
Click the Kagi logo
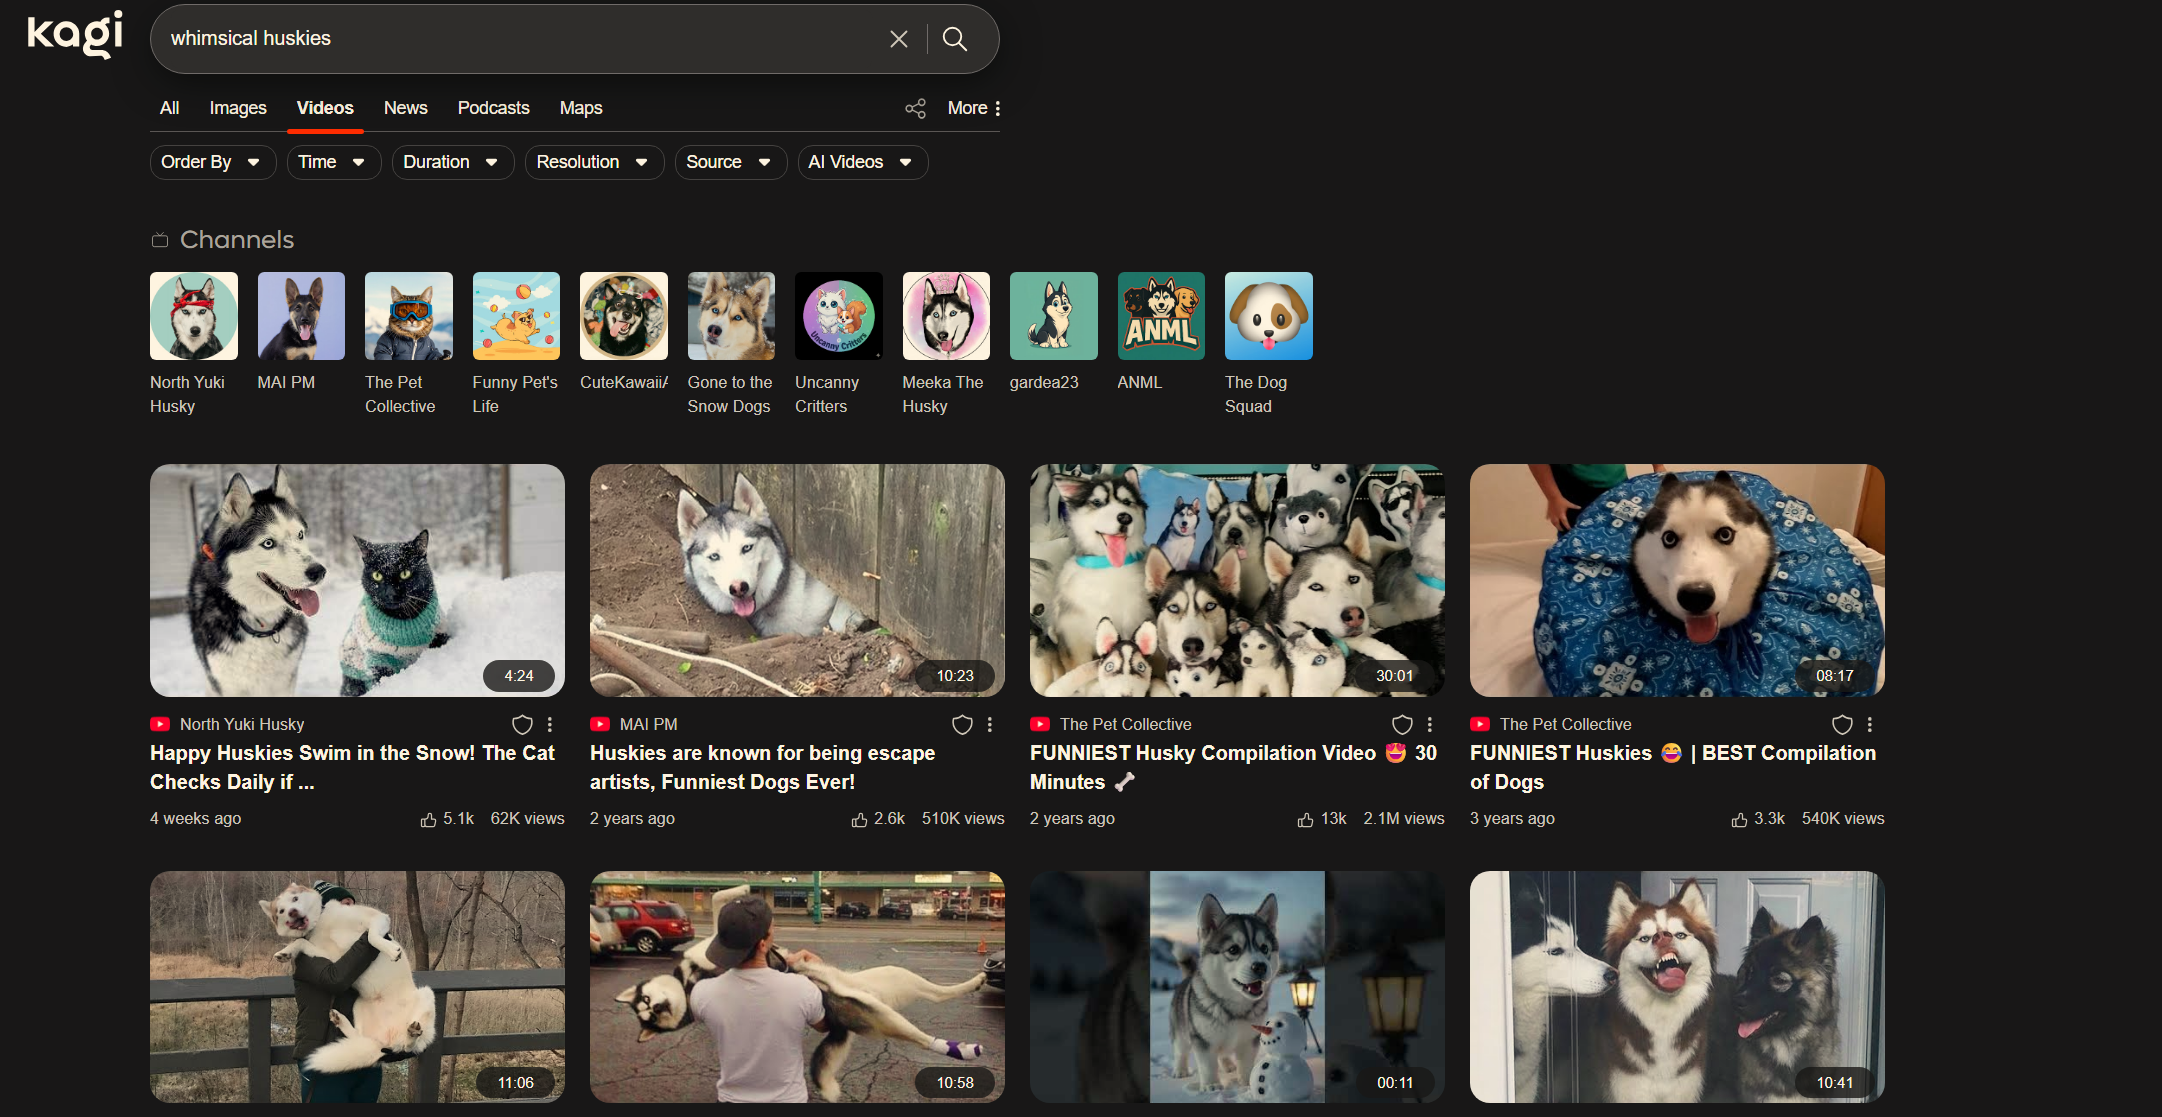click(x=75, y=35)
